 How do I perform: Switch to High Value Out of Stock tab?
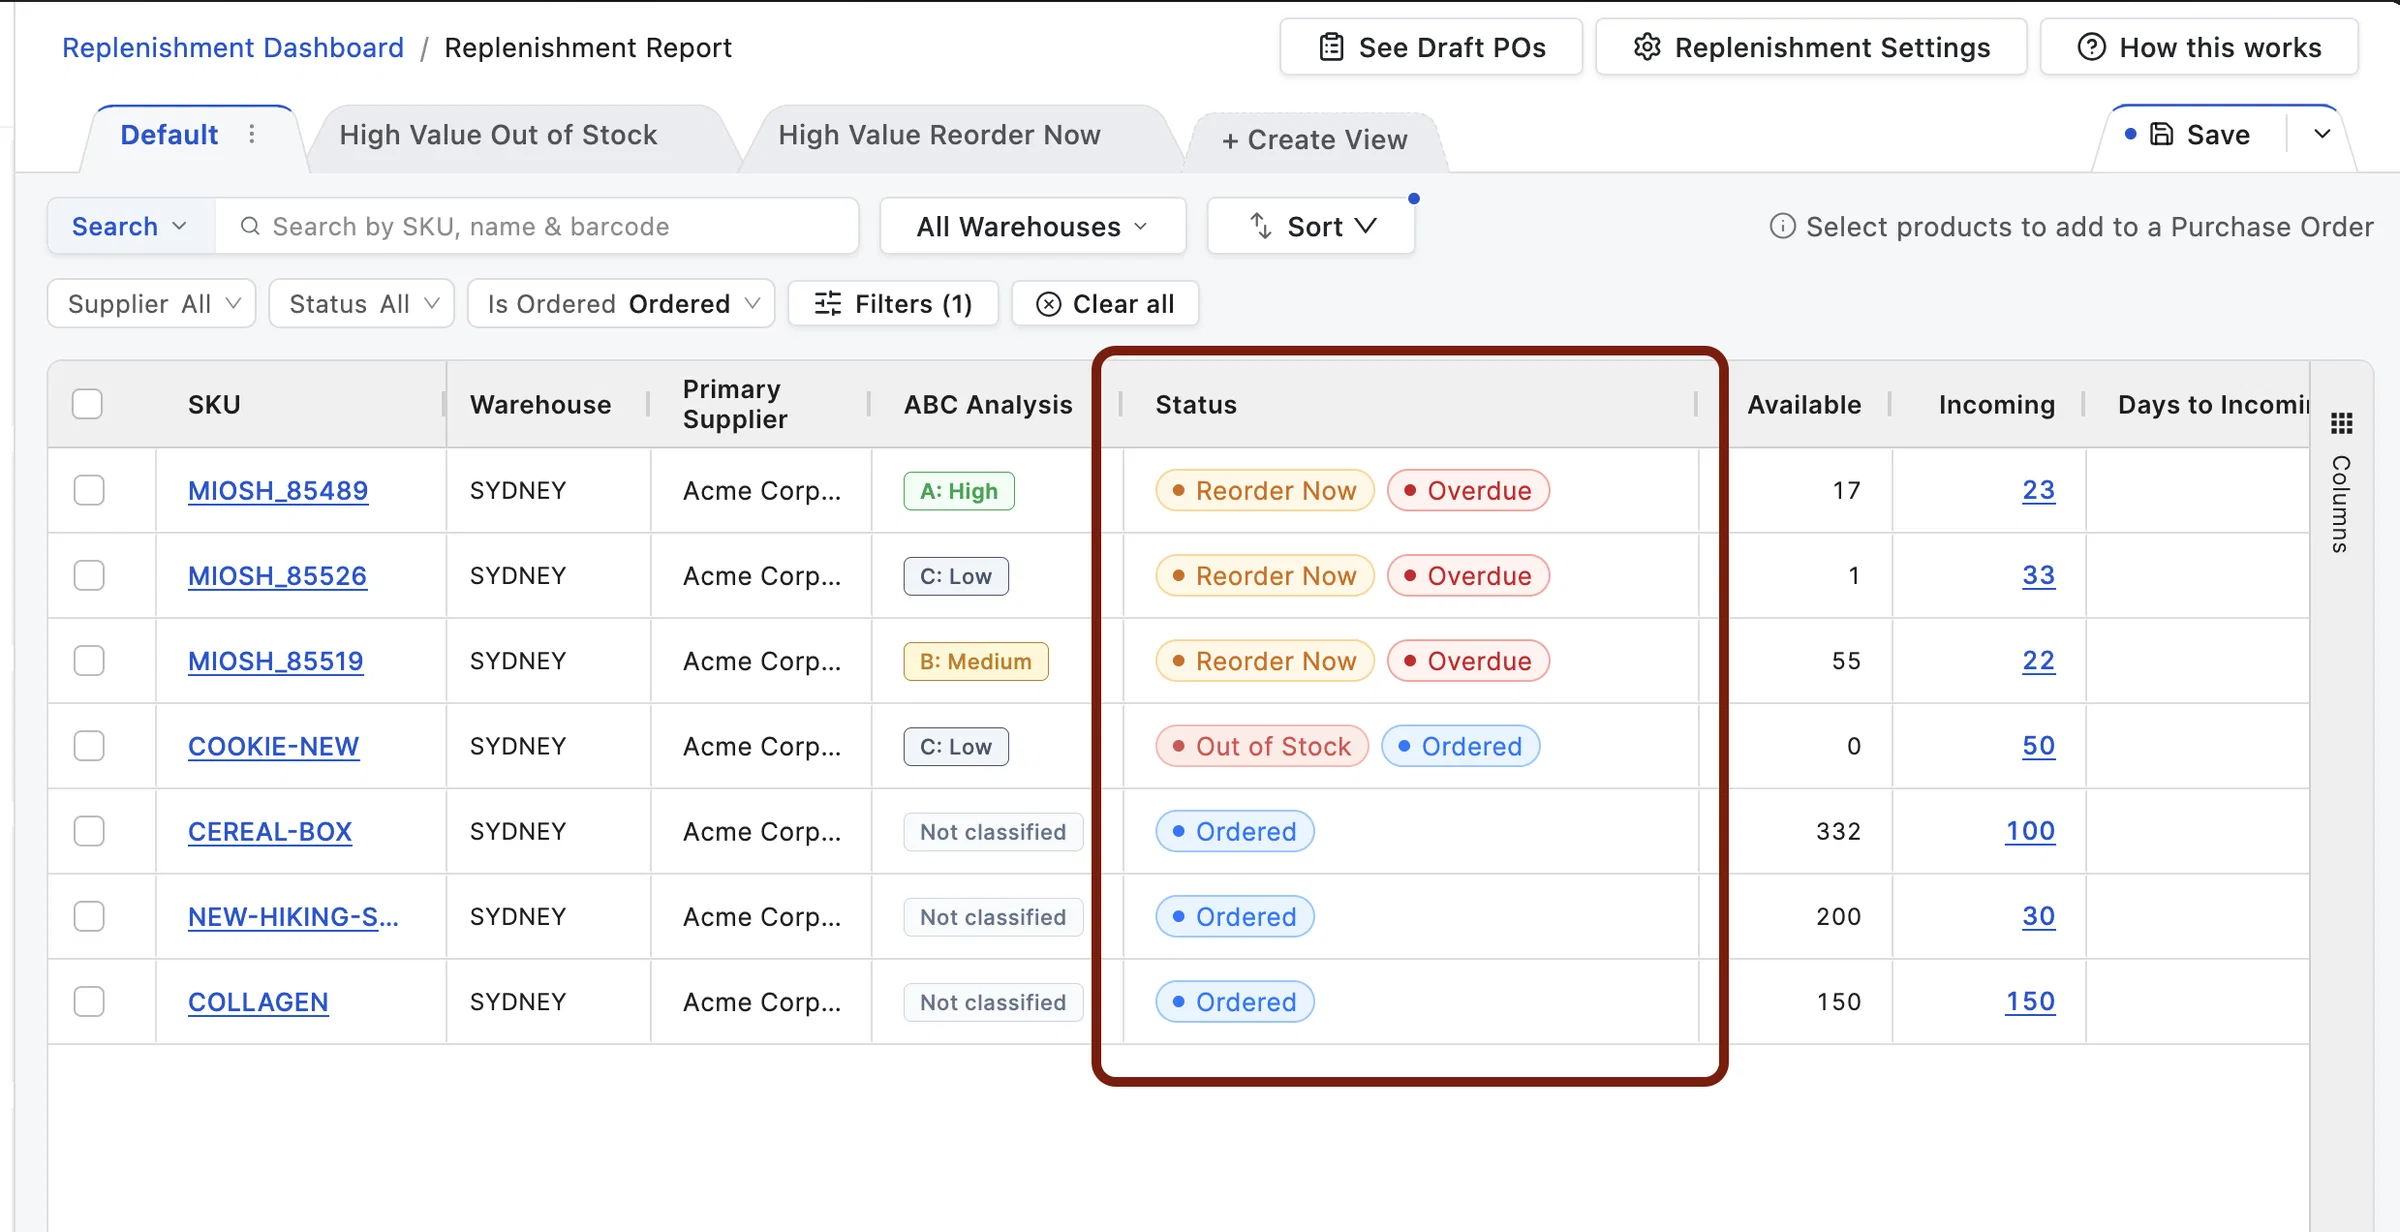[x=498, y=135]
